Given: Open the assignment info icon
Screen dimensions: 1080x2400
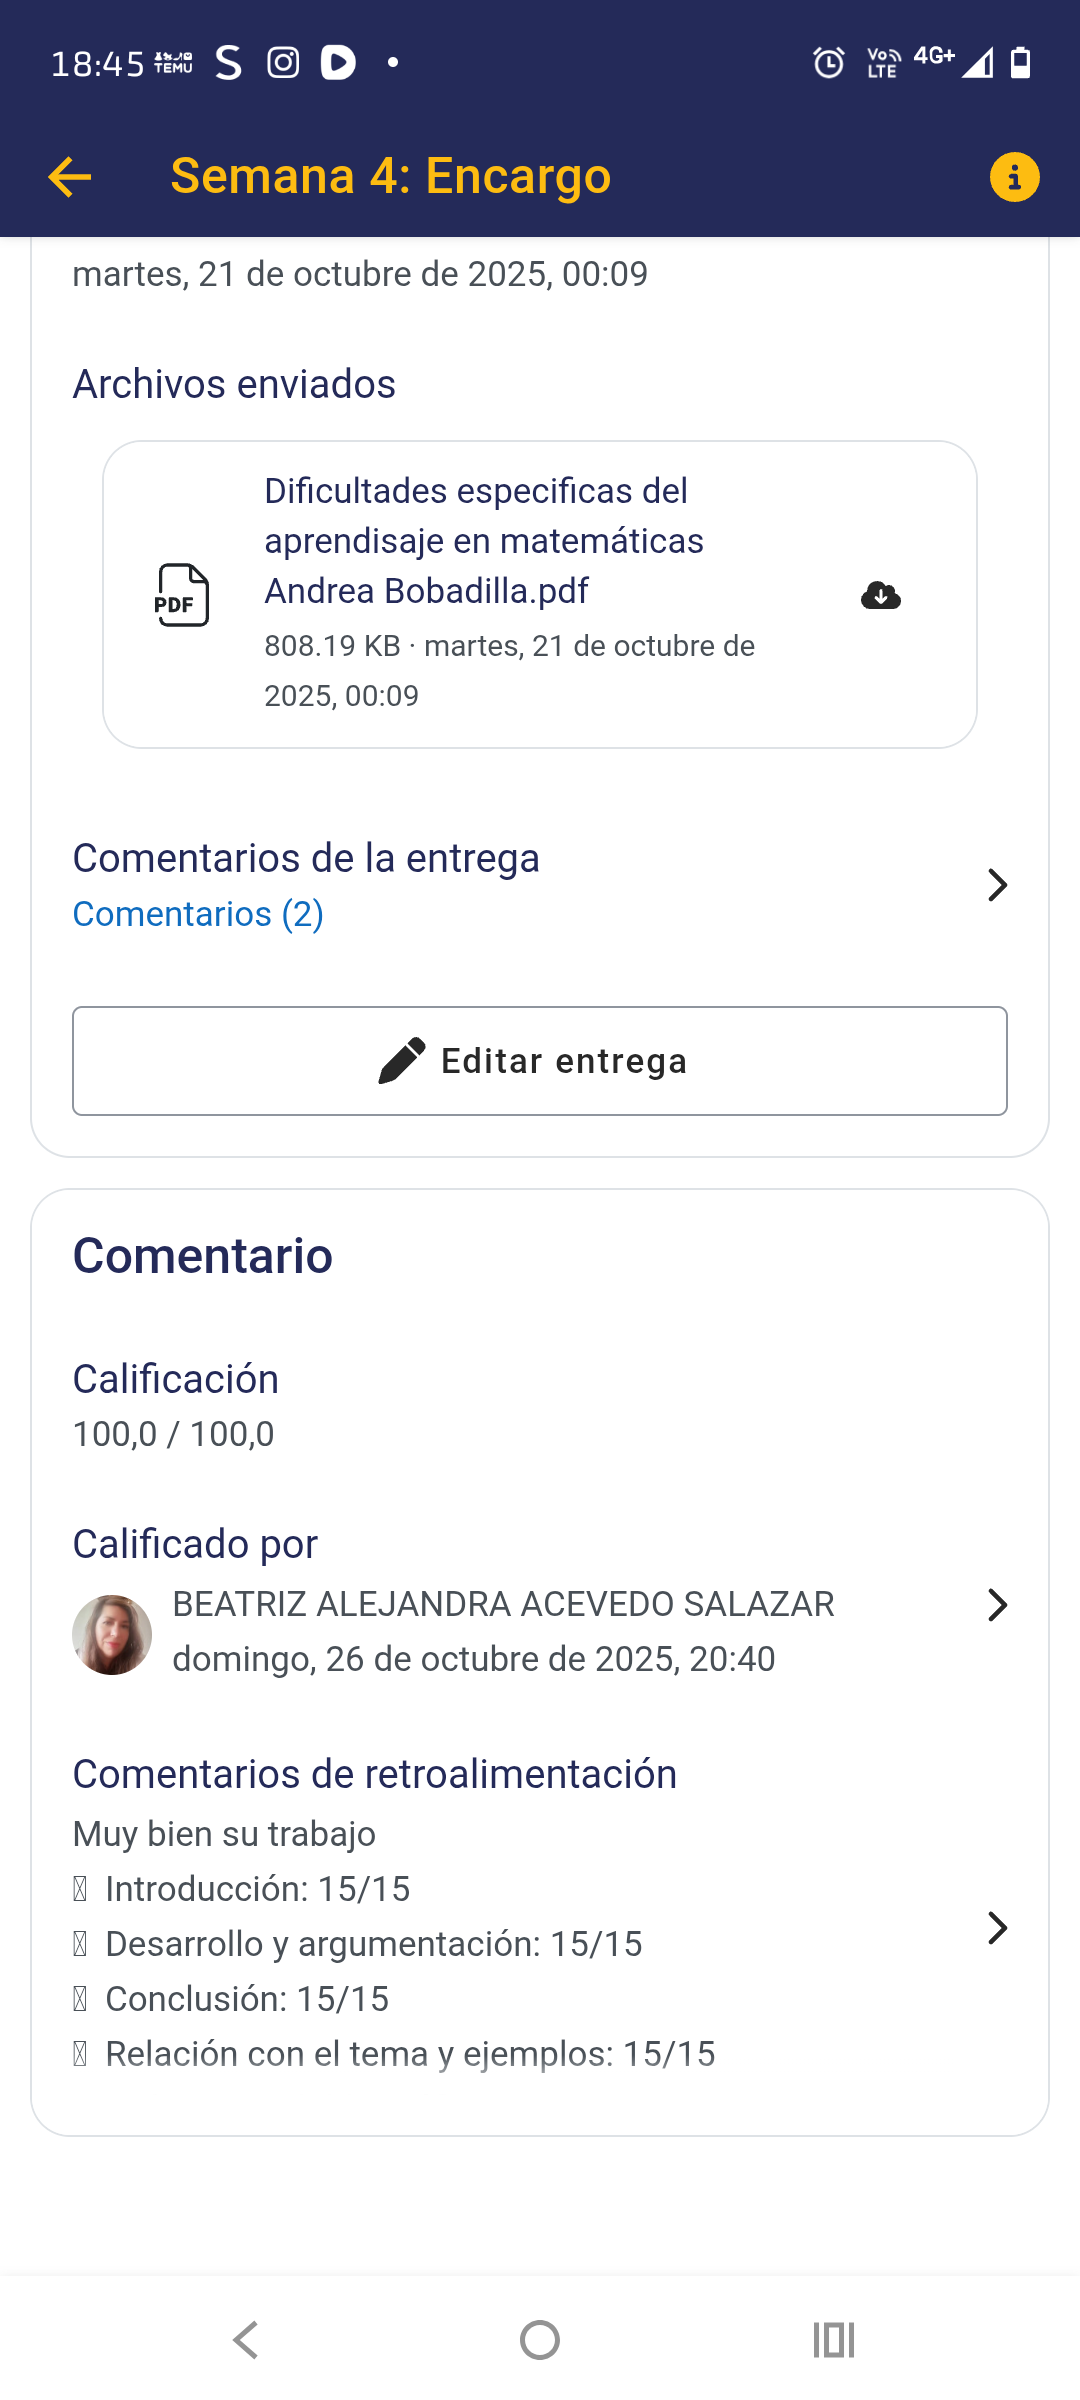Looking at the screenshot, I should [x=1014, y=177].
